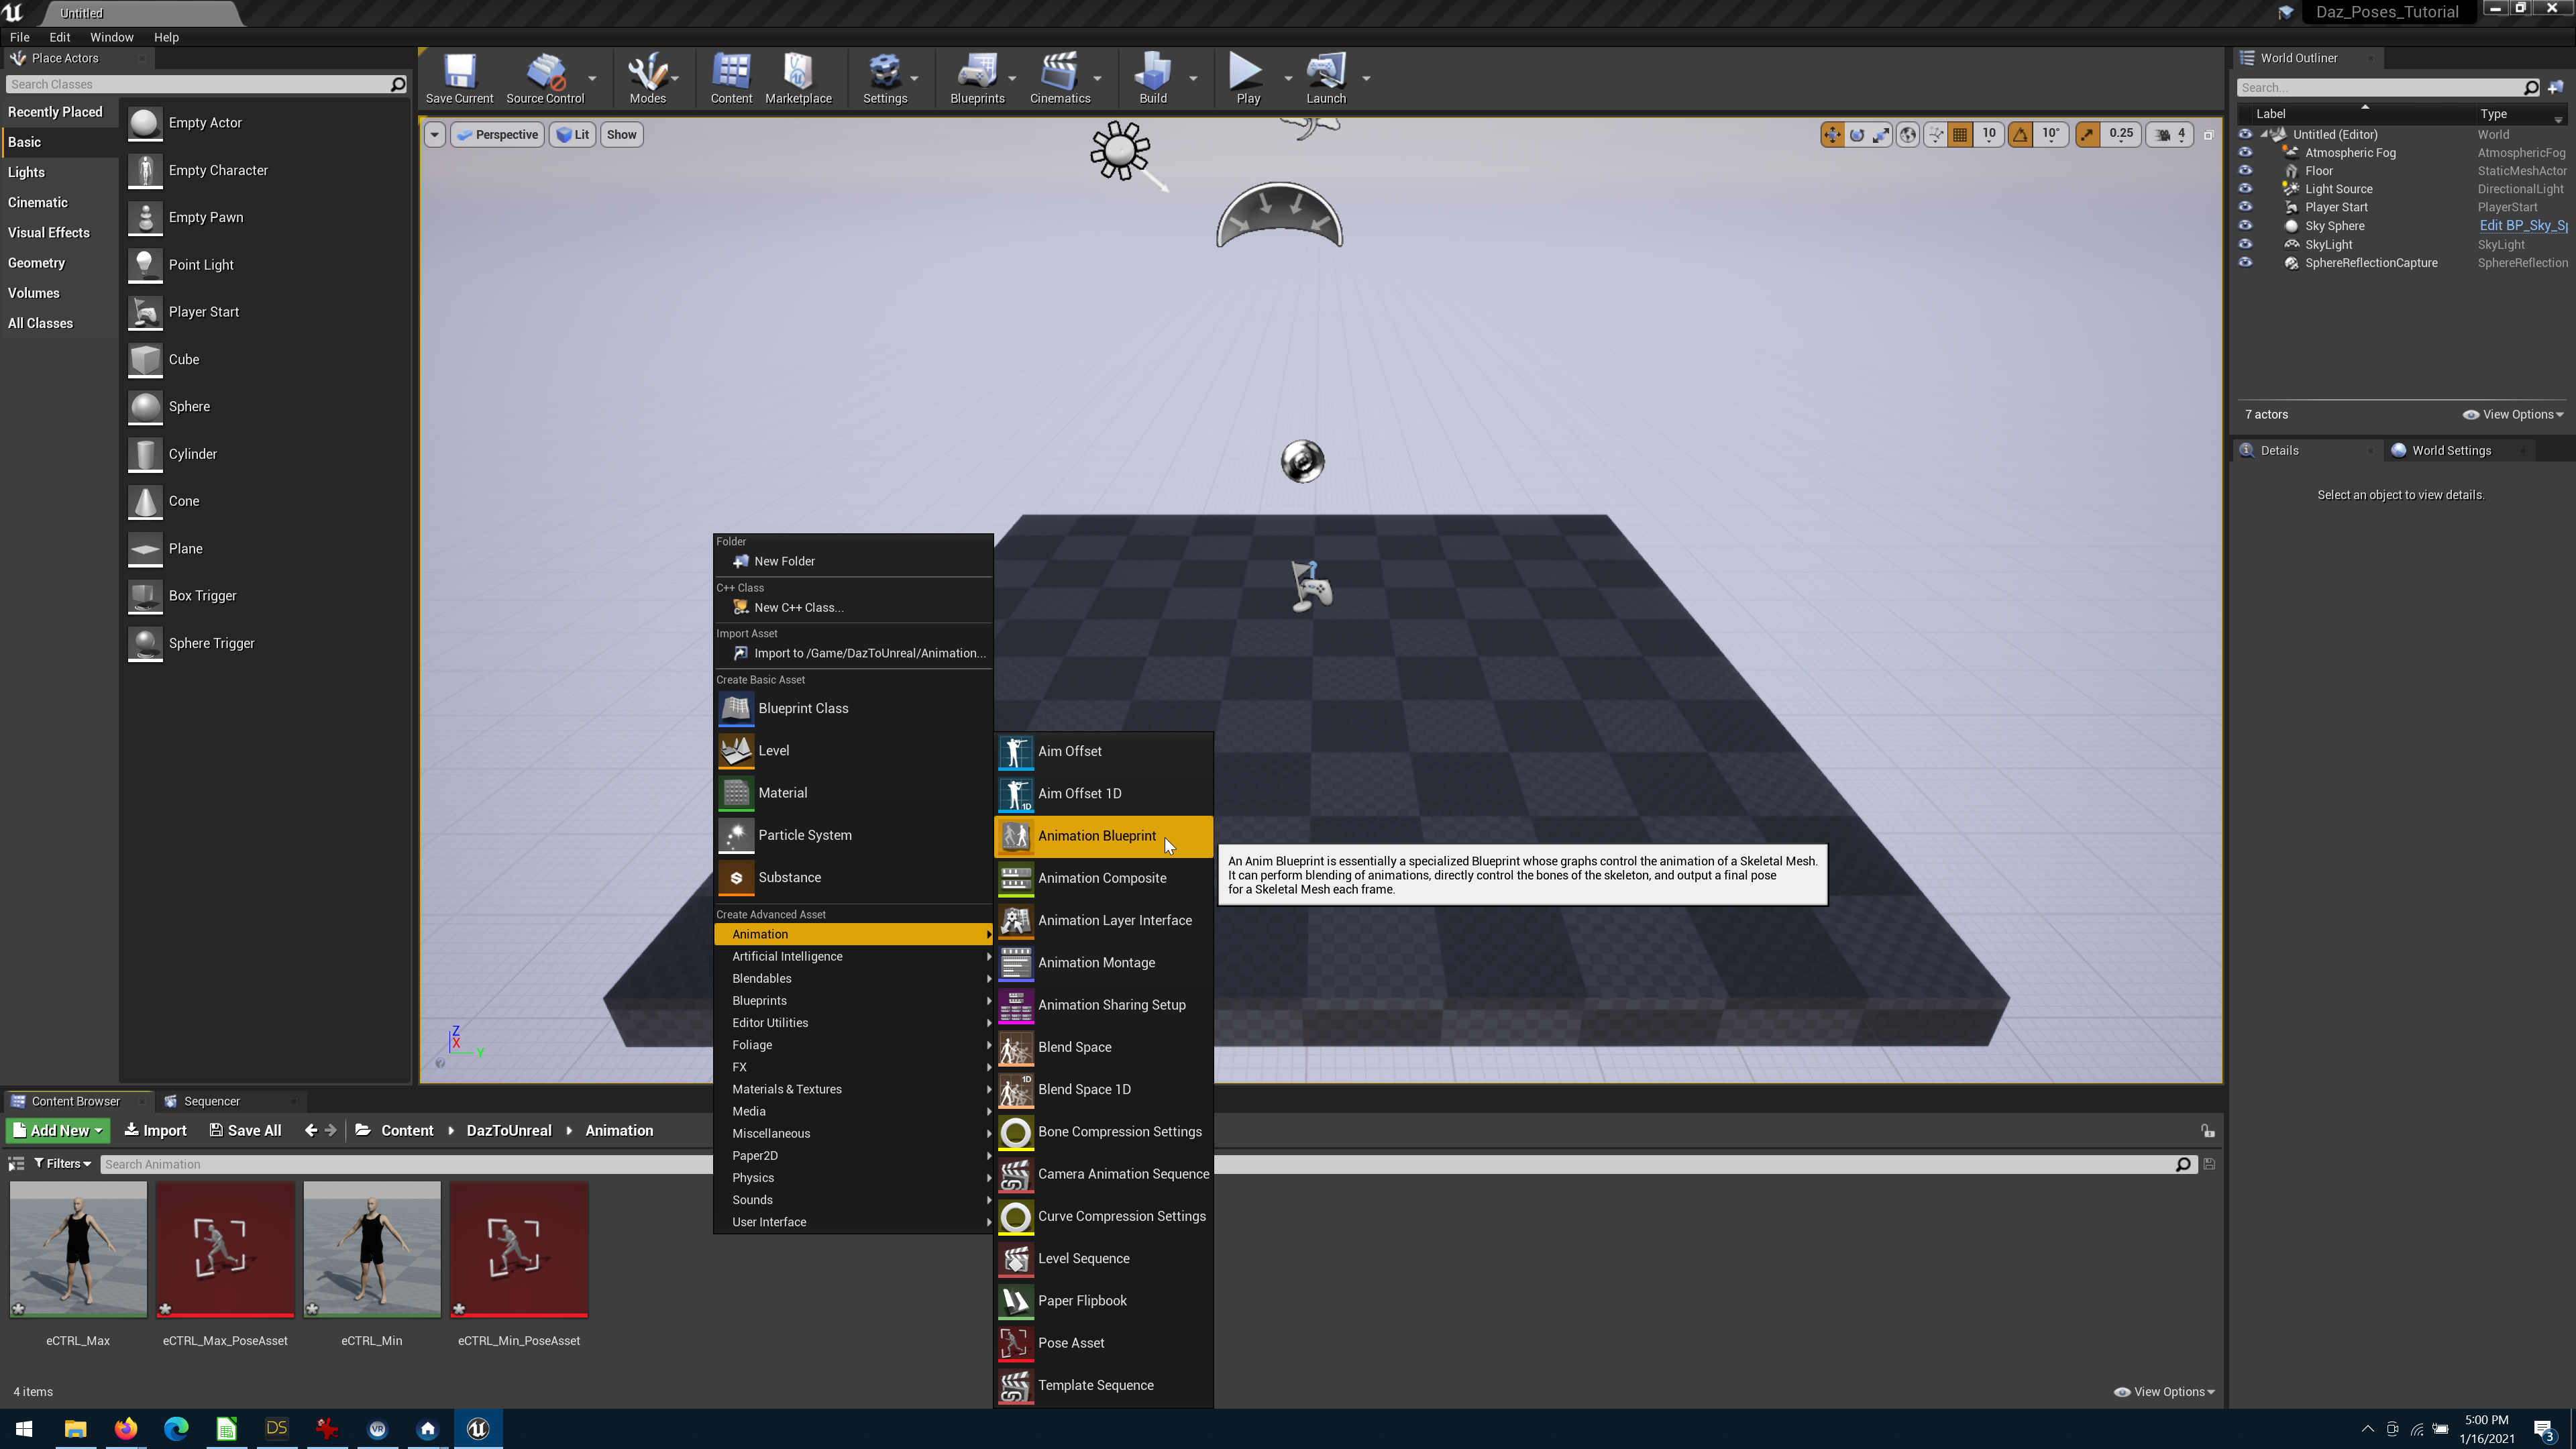Image resolution: width=2576 pixels, height=1449 pixels.
Task: Choose Animation Montage from submenu
Action: pos(1104,962)
